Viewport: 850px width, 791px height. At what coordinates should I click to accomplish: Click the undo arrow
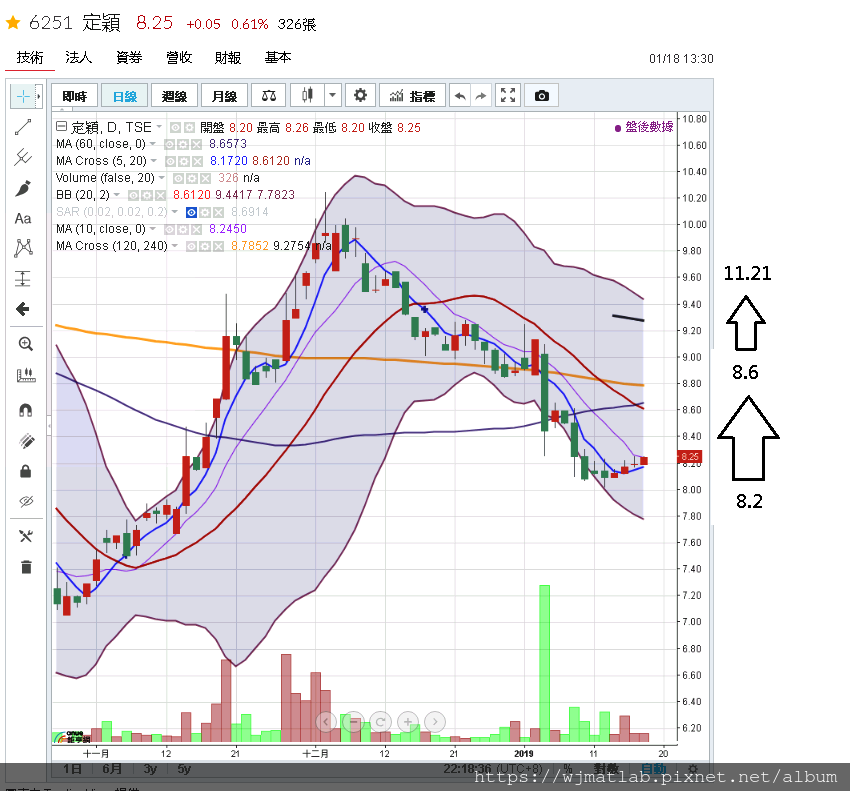click(460, 96)
